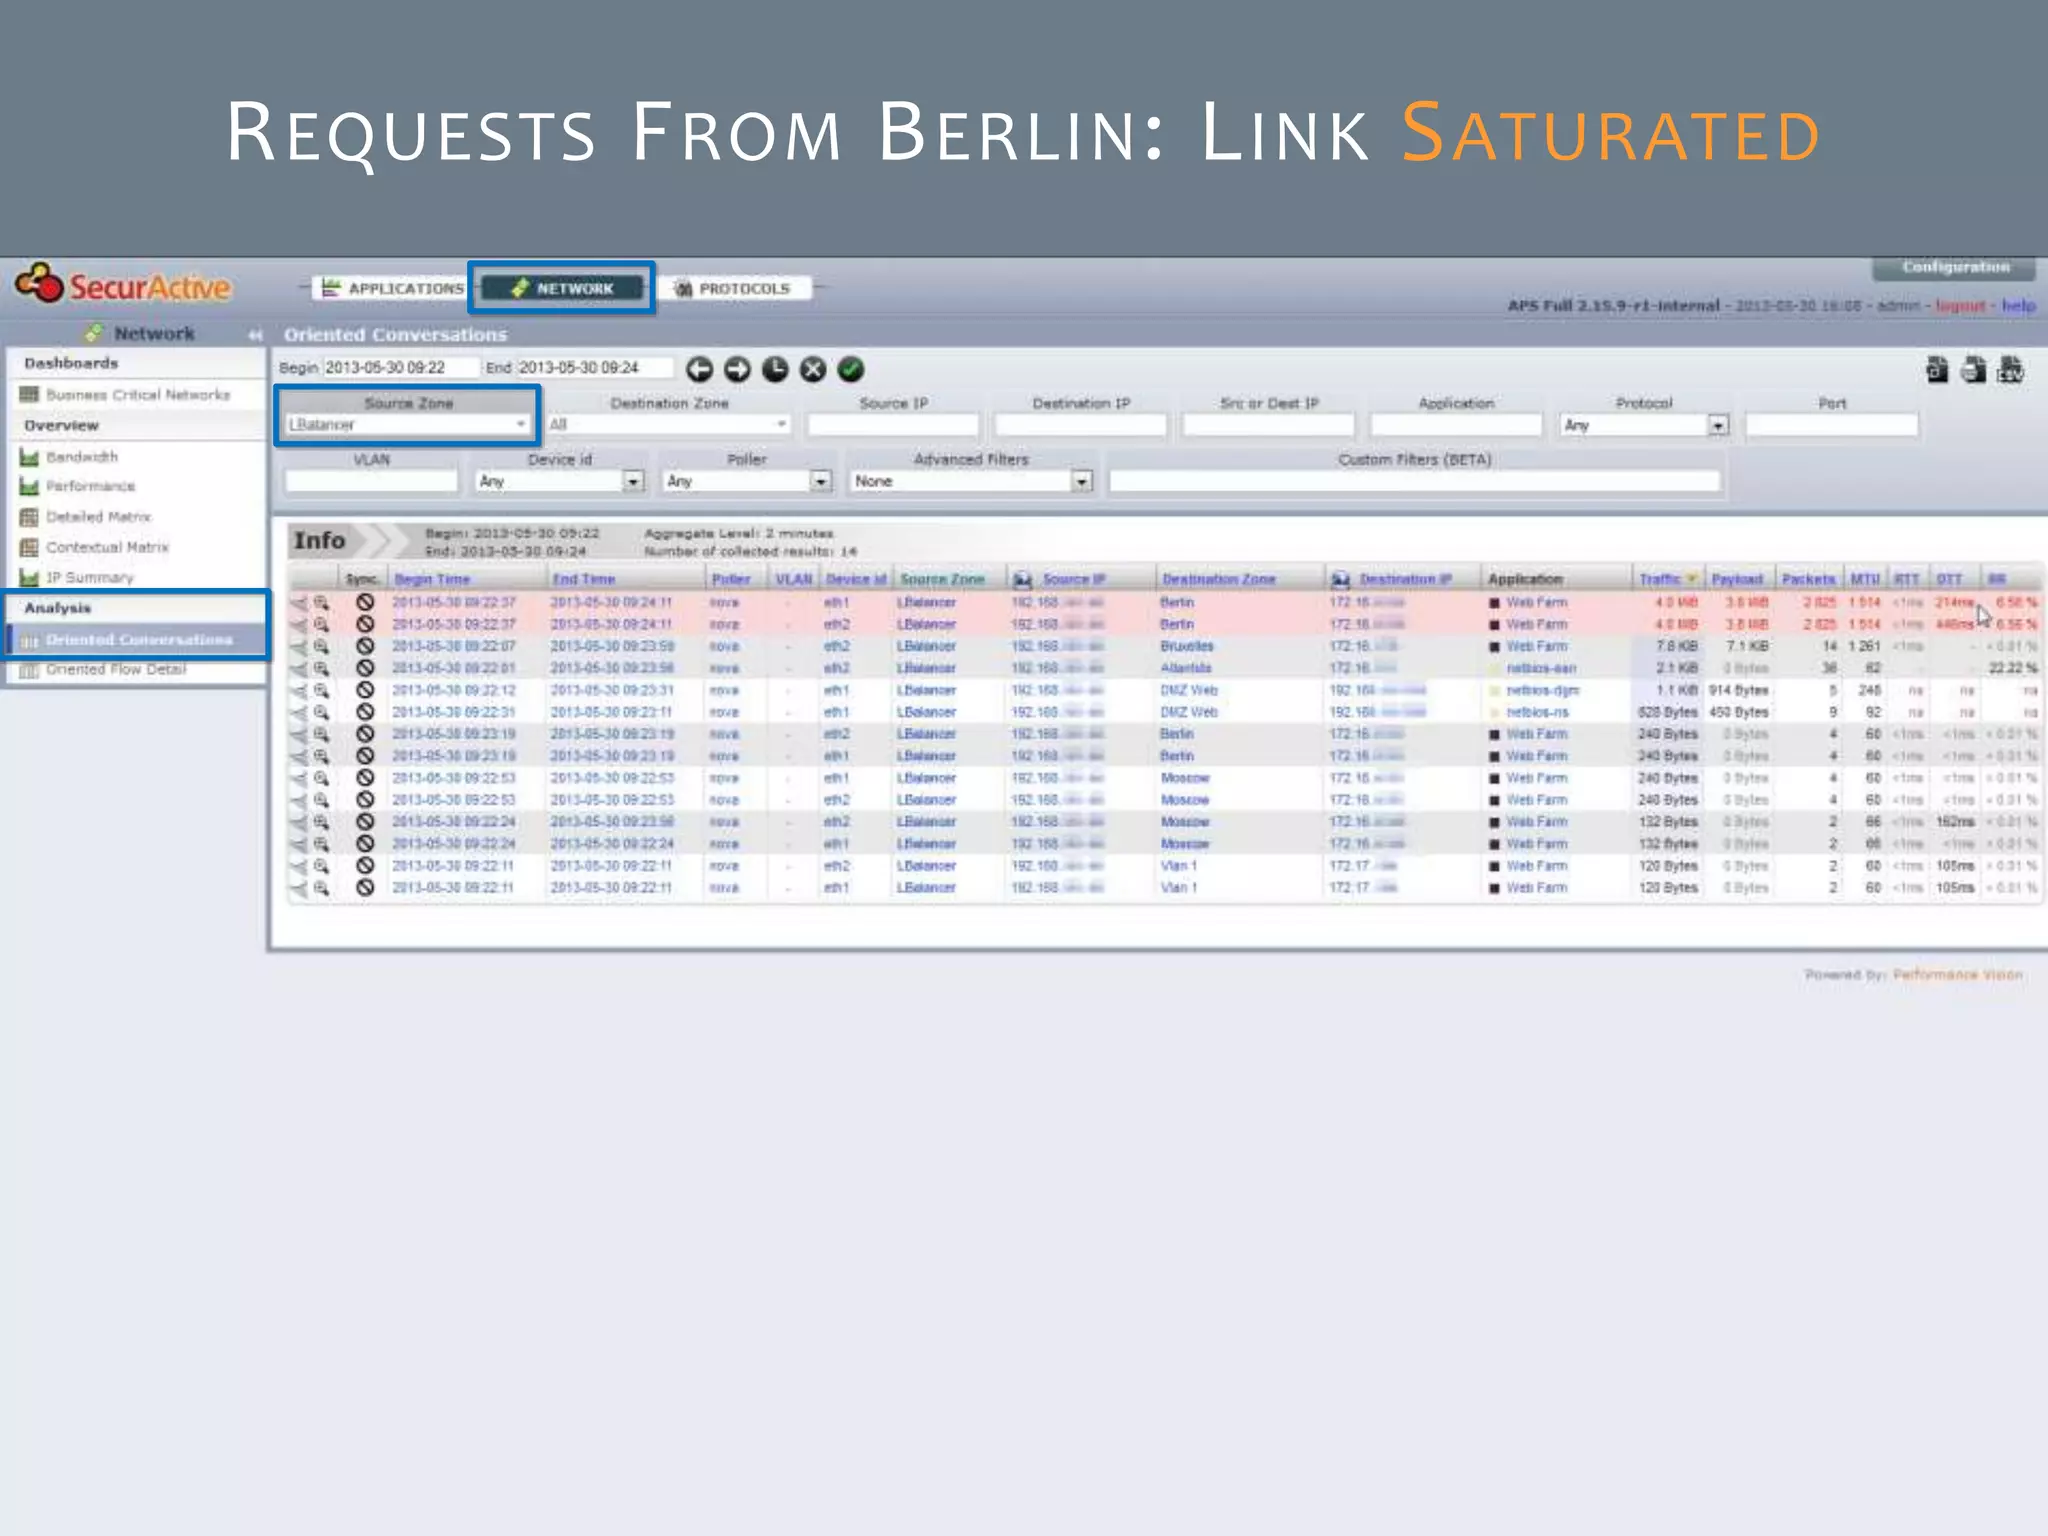Click the Begin date input field

pos(400,368)
